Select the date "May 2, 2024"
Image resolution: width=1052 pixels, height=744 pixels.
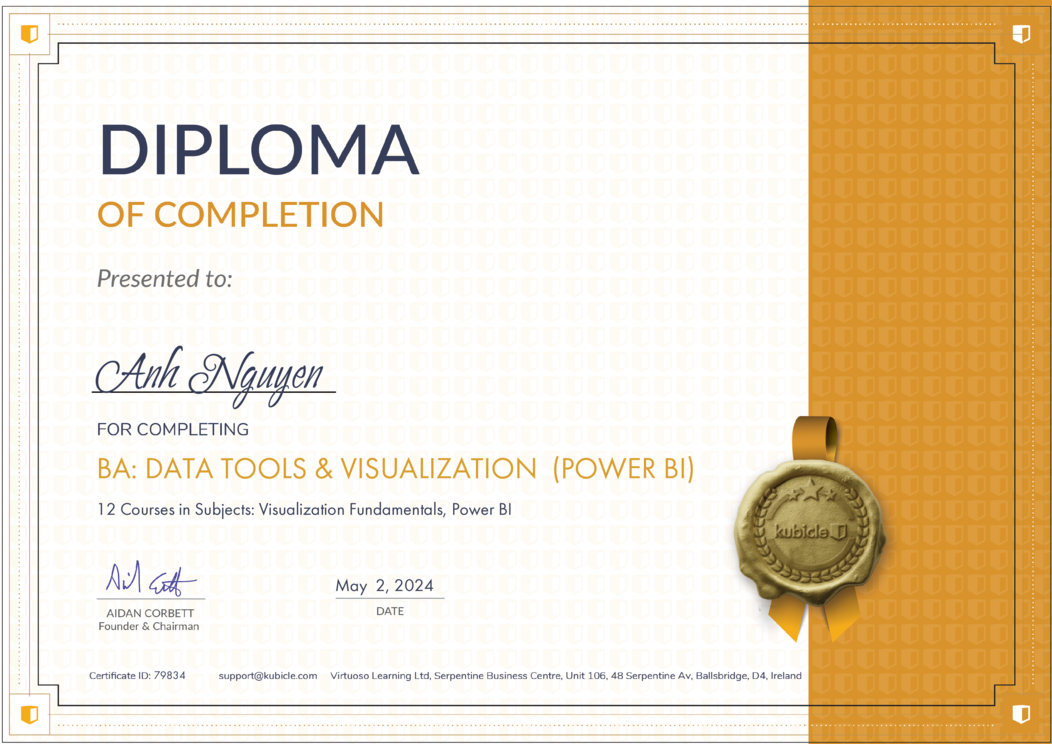point(384,586)
